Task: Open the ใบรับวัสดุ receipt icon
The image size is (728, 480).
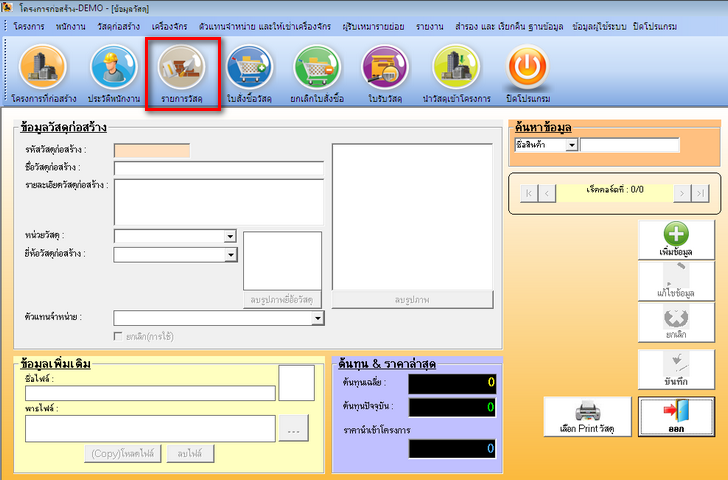Action: (x=385, y=67)
